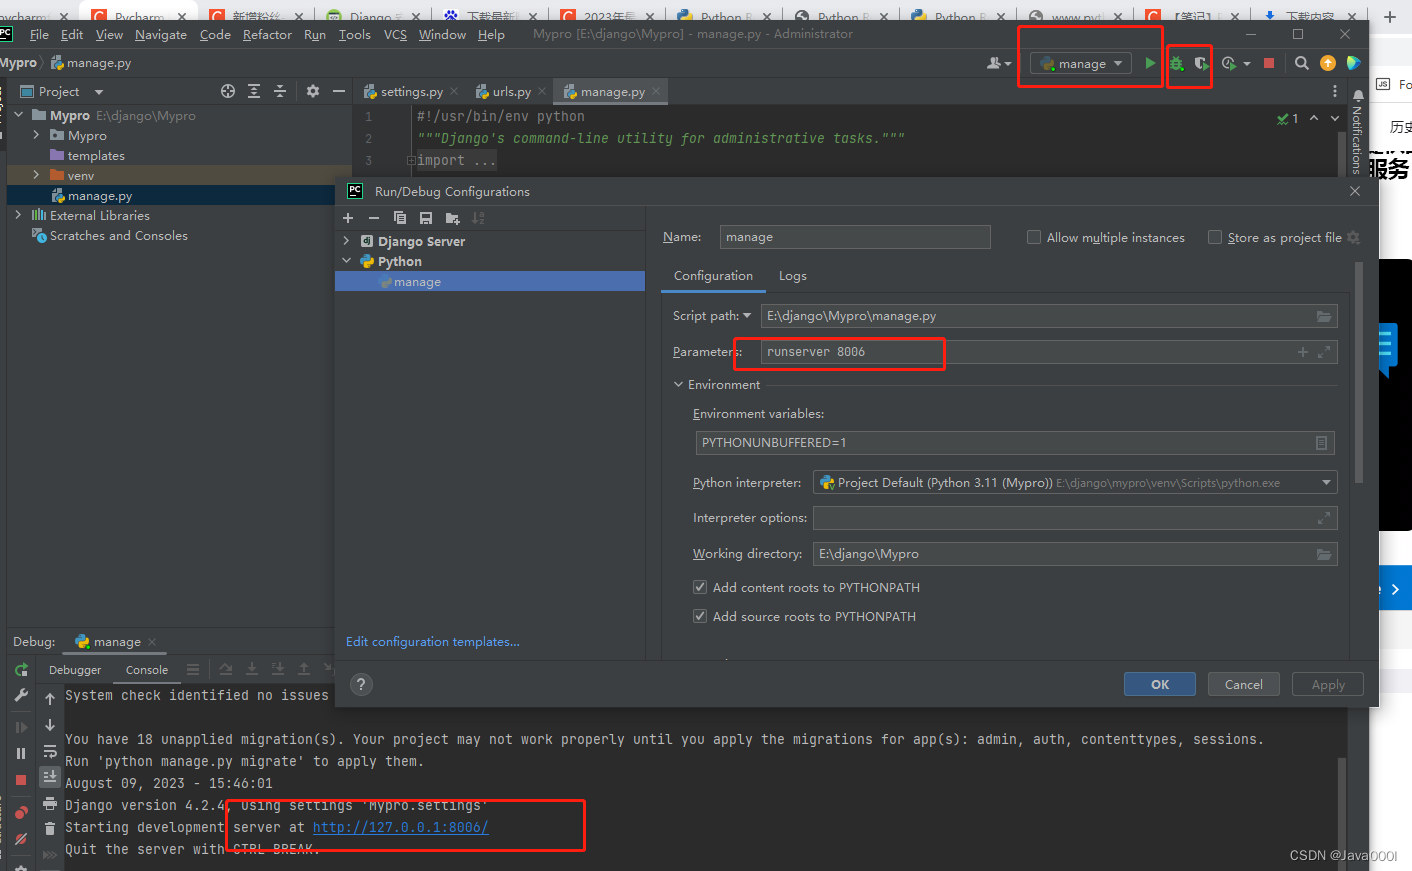
Task: Toggle Allow multiple instances checkbox
Action: [1034, 237]
